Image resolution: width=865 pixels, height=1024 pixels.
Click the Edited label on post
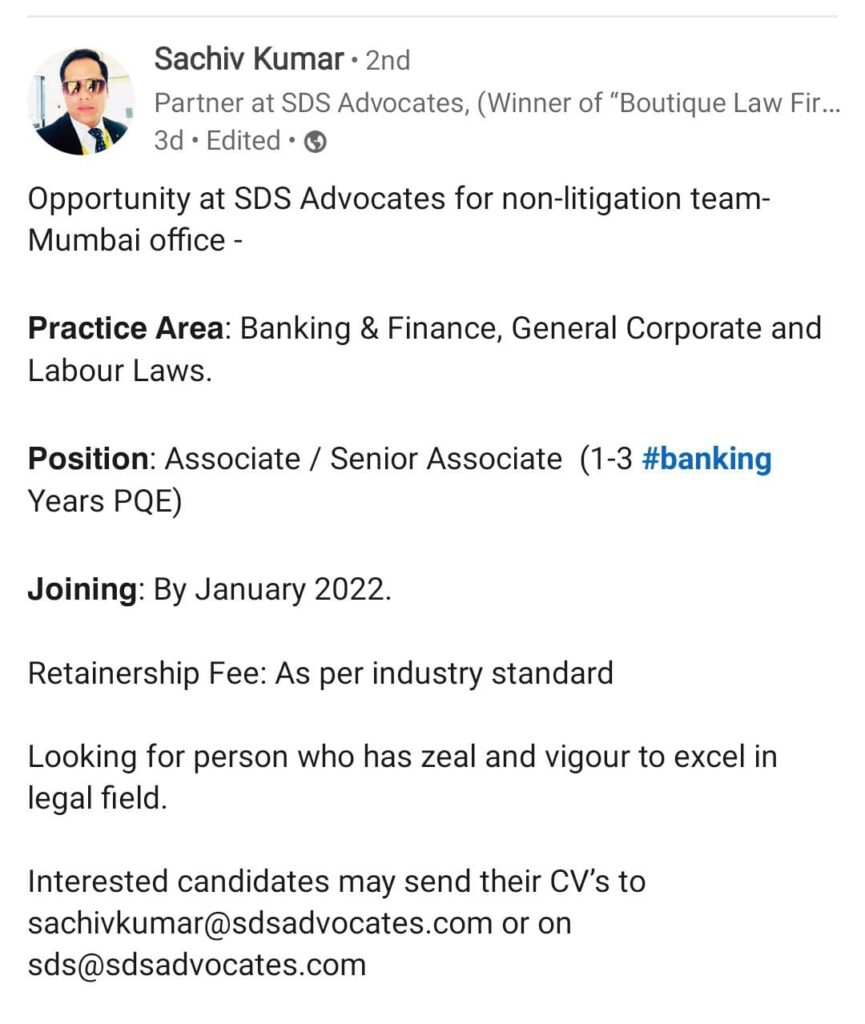tap(244, 140)
